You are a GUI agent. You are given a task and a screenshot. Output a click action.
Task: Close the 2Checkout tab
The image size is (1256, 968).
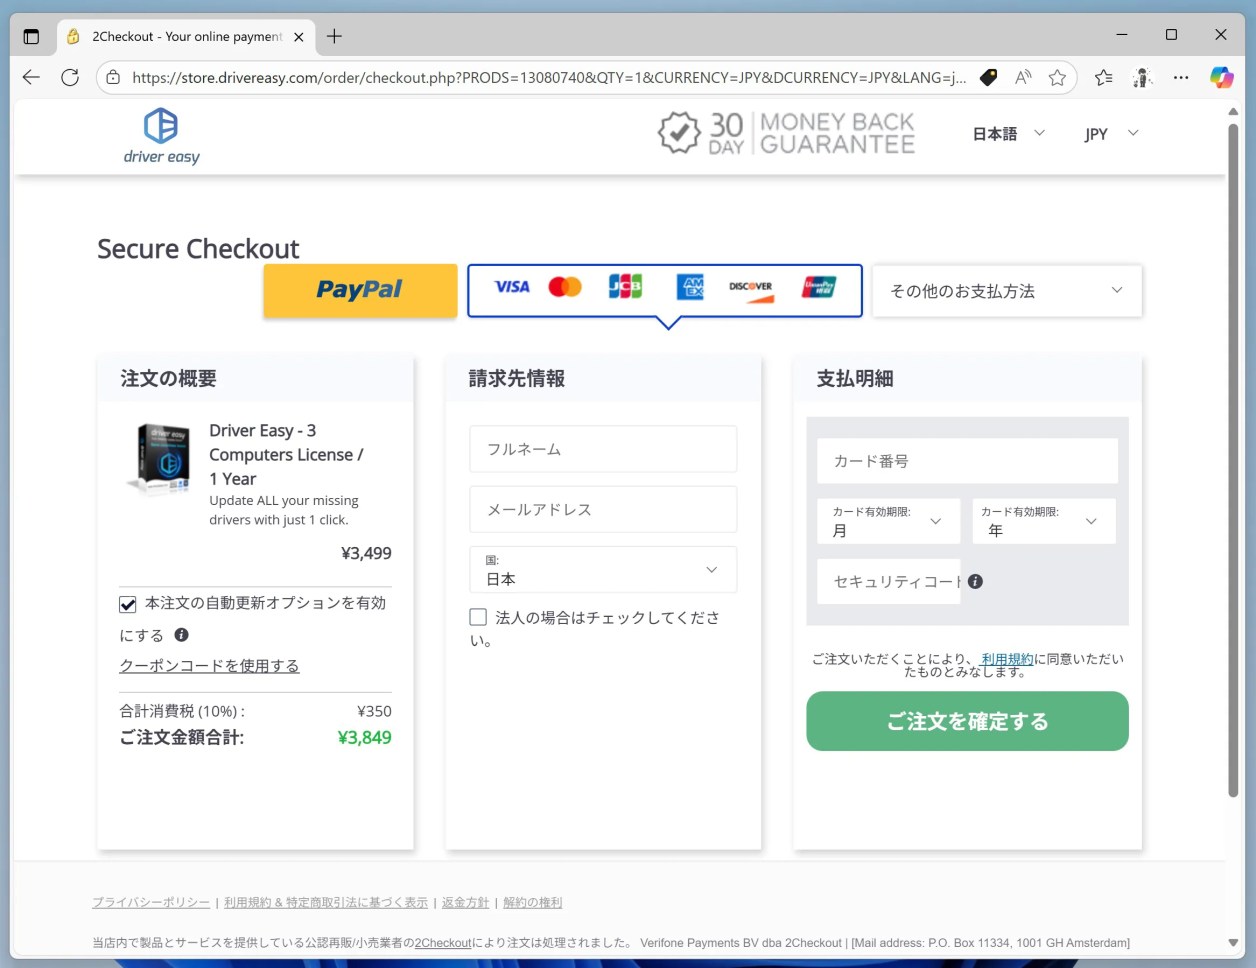click(x=298, y=36)
